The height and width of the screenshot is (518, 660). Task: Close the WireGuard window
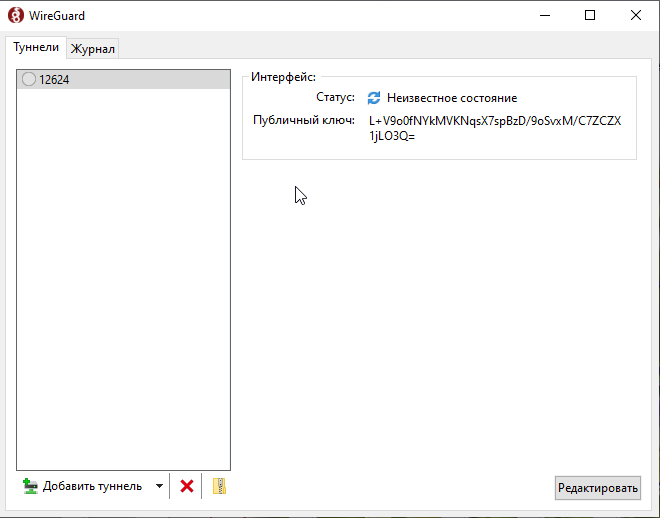636,16
